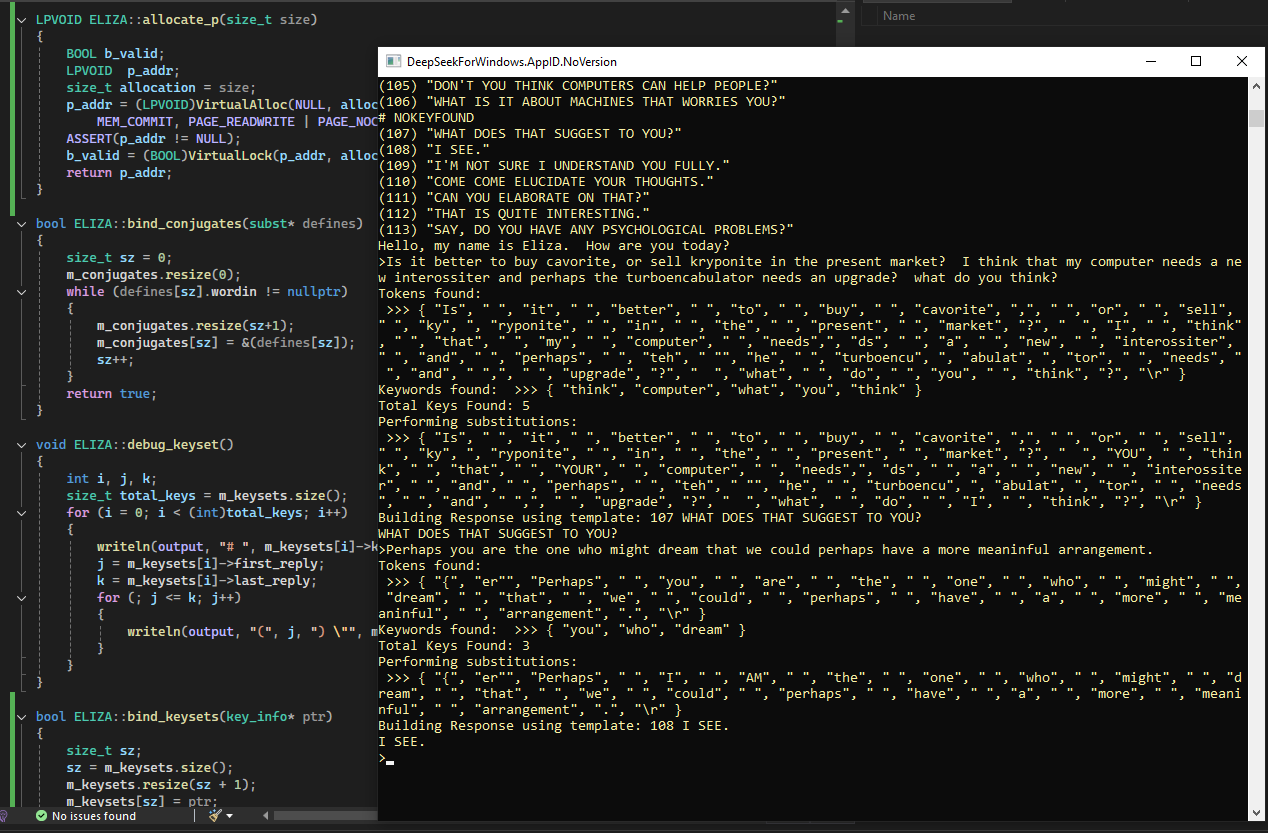Open the code cleanup dropdown arrow

click(x=230, y=816)
